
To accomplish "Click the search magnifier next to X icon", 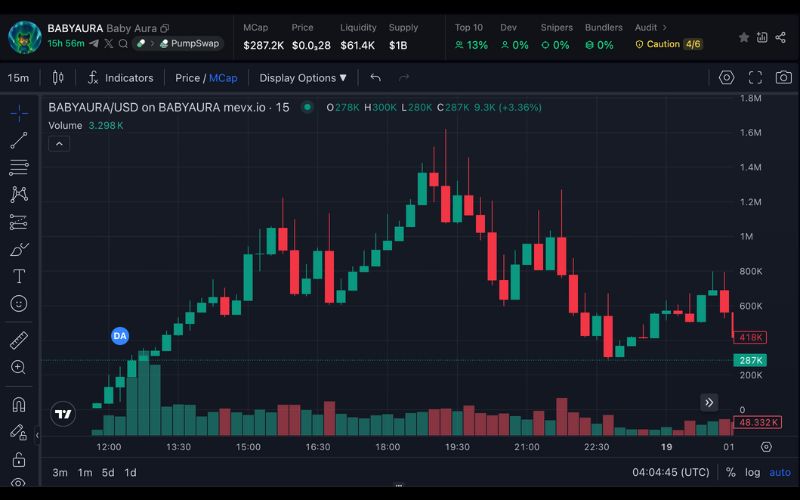I will coord(123,43).
